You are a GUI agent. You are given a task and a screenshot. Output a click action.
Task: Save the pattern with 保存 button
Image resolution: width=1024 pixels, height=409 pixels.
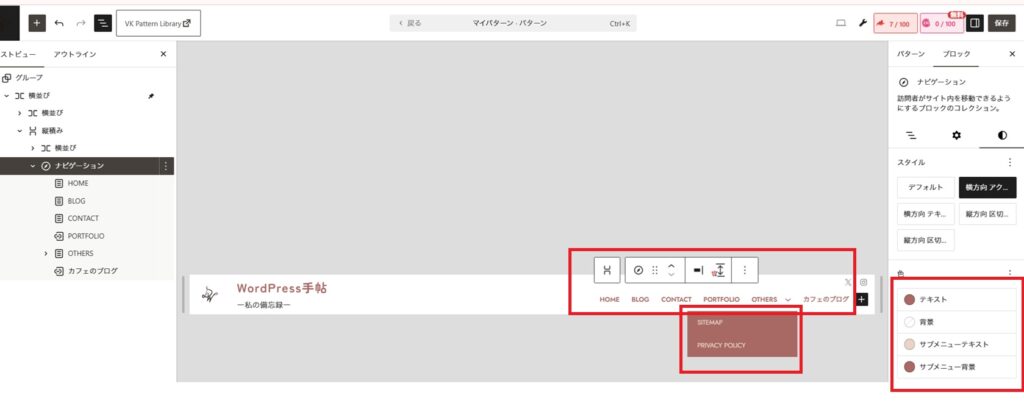1001,23
